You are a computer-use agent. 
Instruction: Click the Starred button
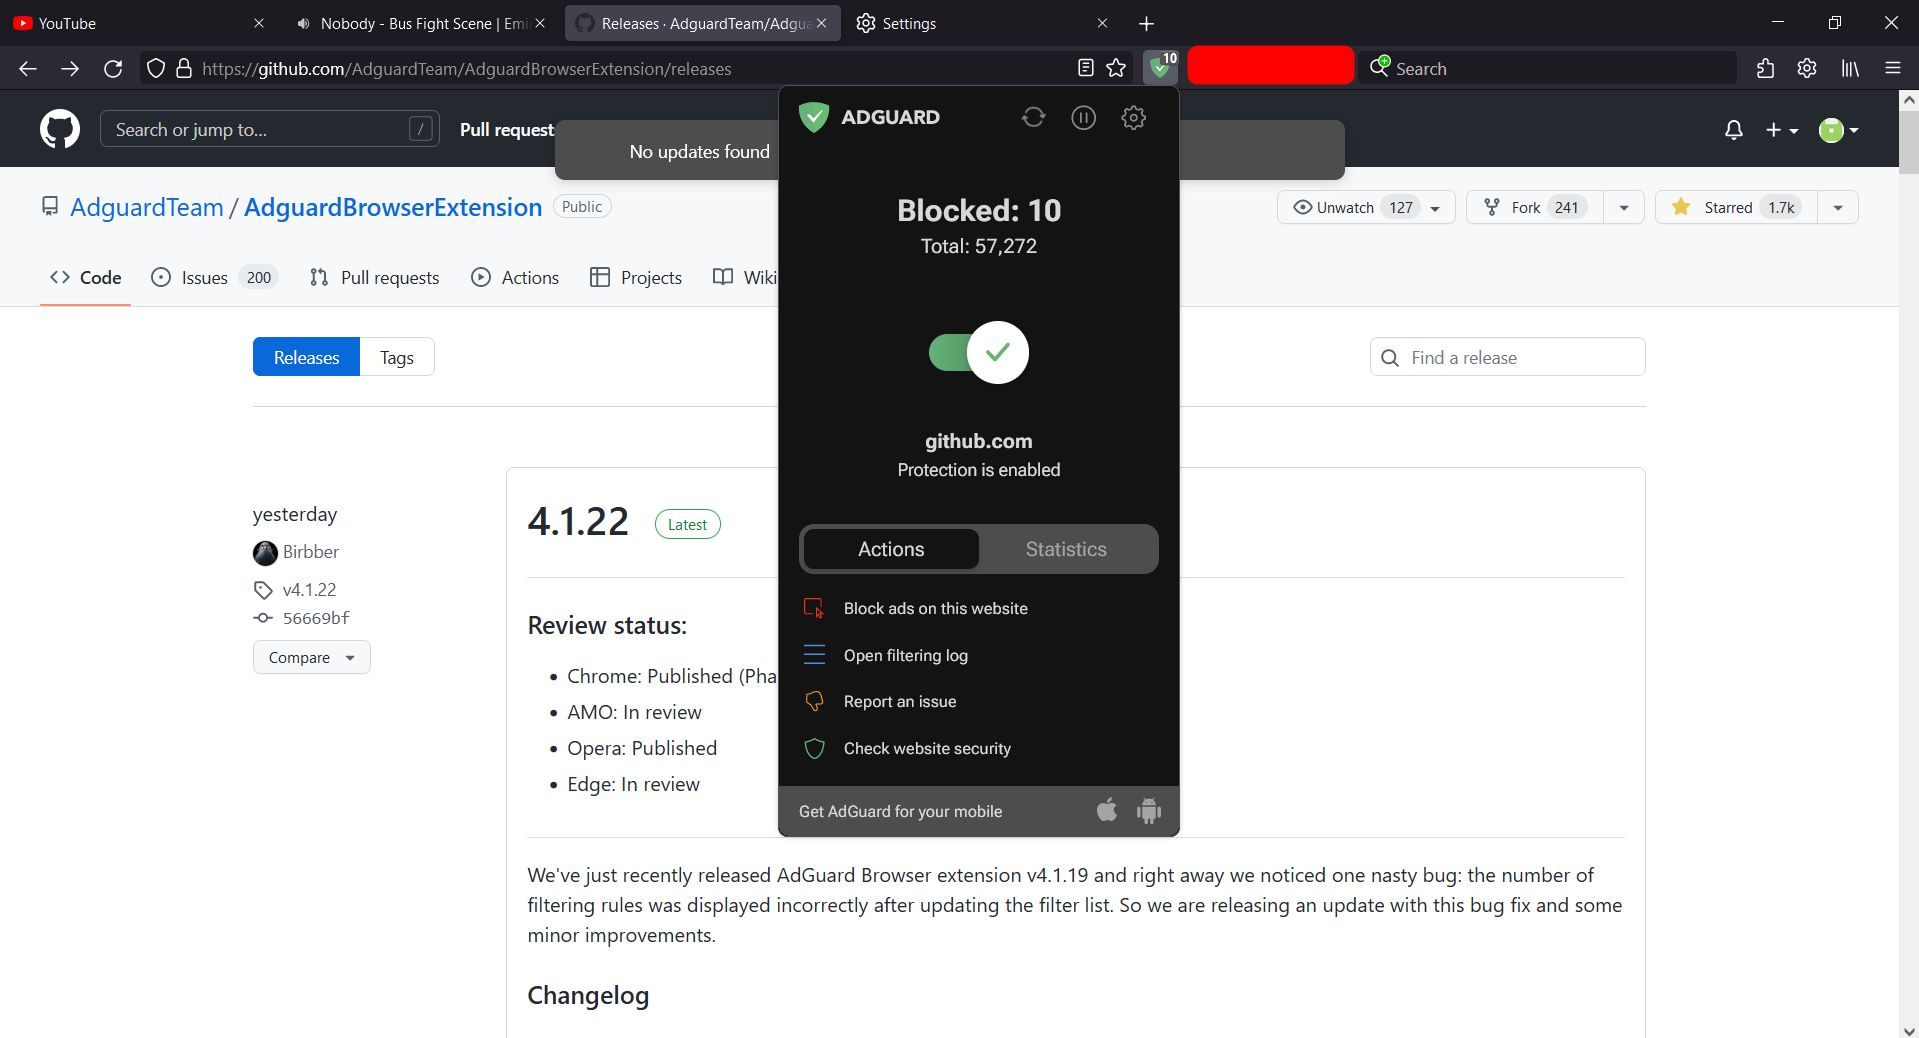[1736, 207]
